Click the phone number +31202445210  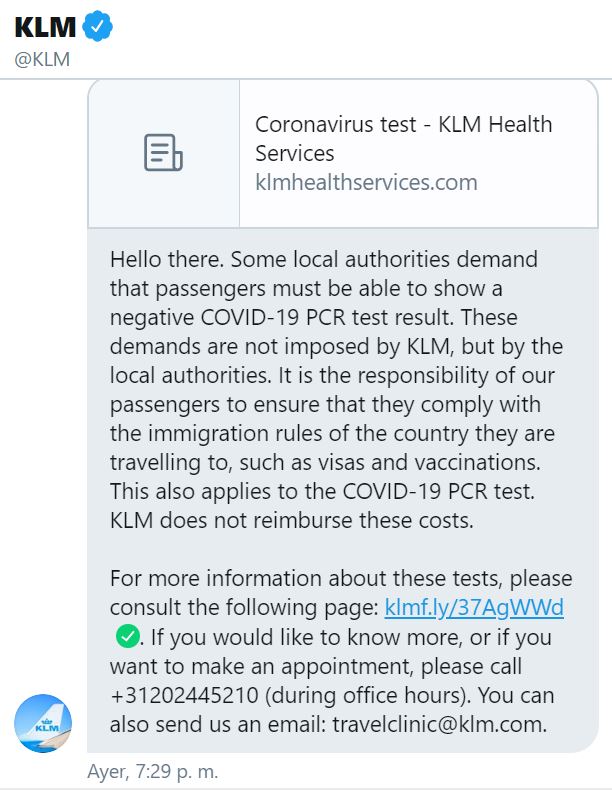point(184,695)
